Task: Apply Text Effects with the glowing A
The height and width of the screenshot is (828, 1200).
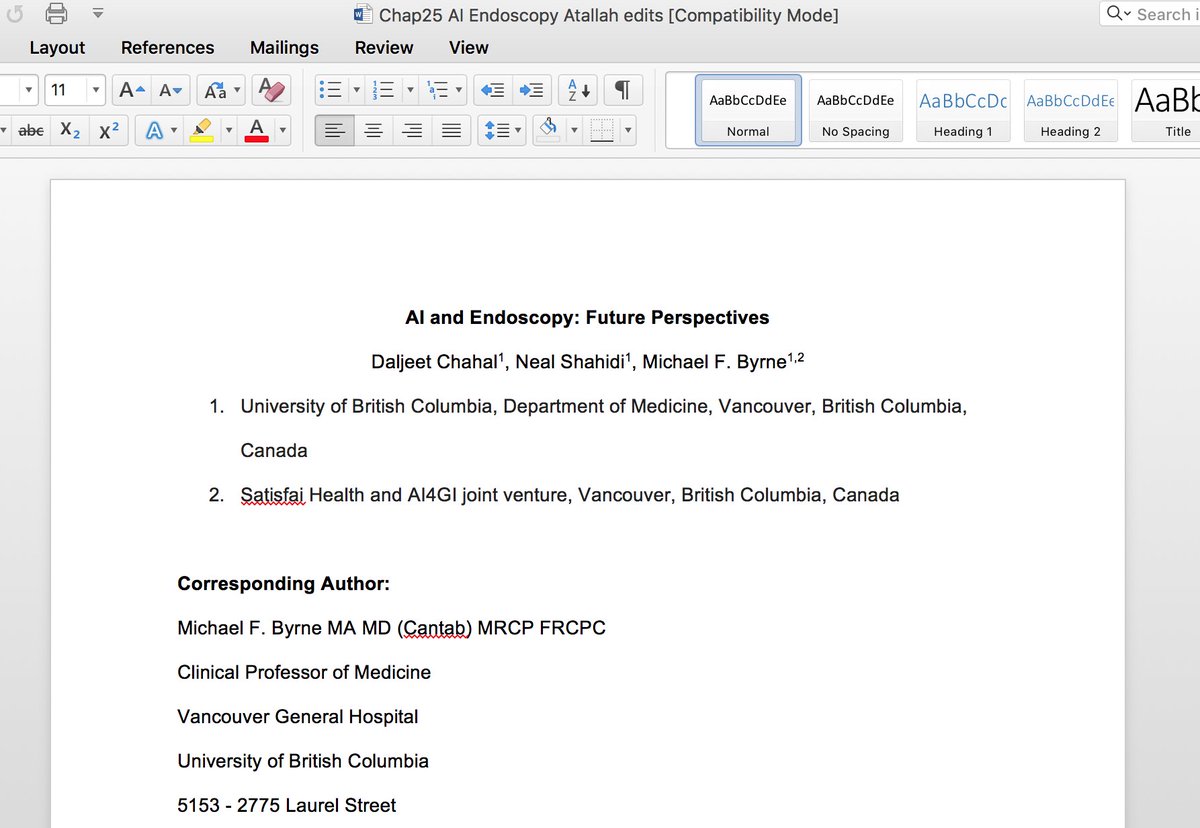Action: click(154, 130)
